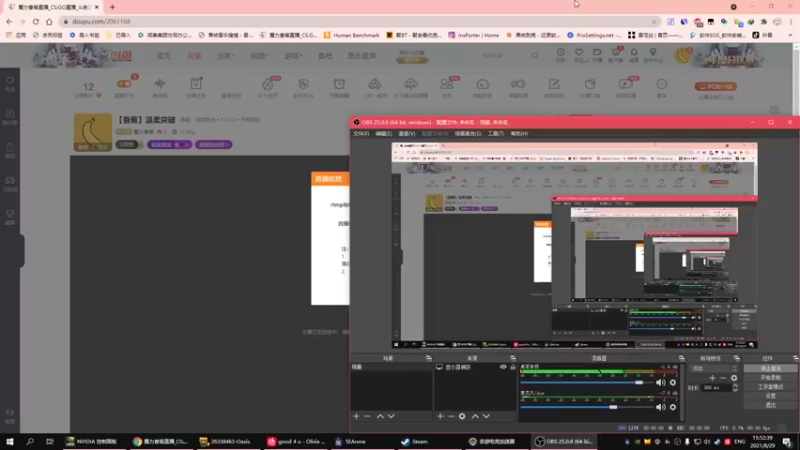
Task: Move scene up with the arrow in OBS
Action: (x=380, y=416)
